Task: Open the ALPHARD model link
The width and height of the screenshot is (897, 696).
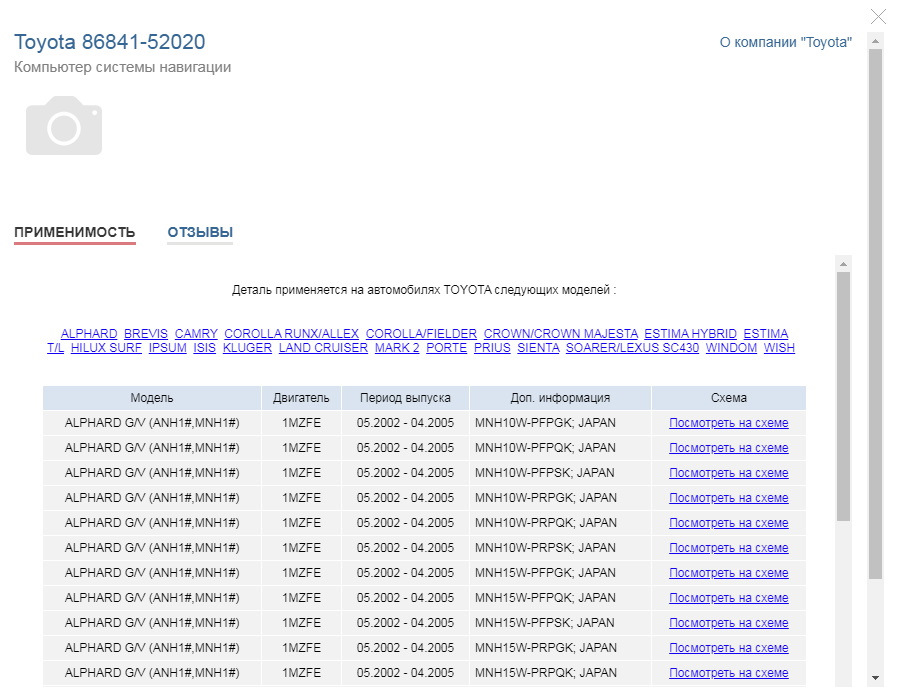Action: (x=89, y=333)
